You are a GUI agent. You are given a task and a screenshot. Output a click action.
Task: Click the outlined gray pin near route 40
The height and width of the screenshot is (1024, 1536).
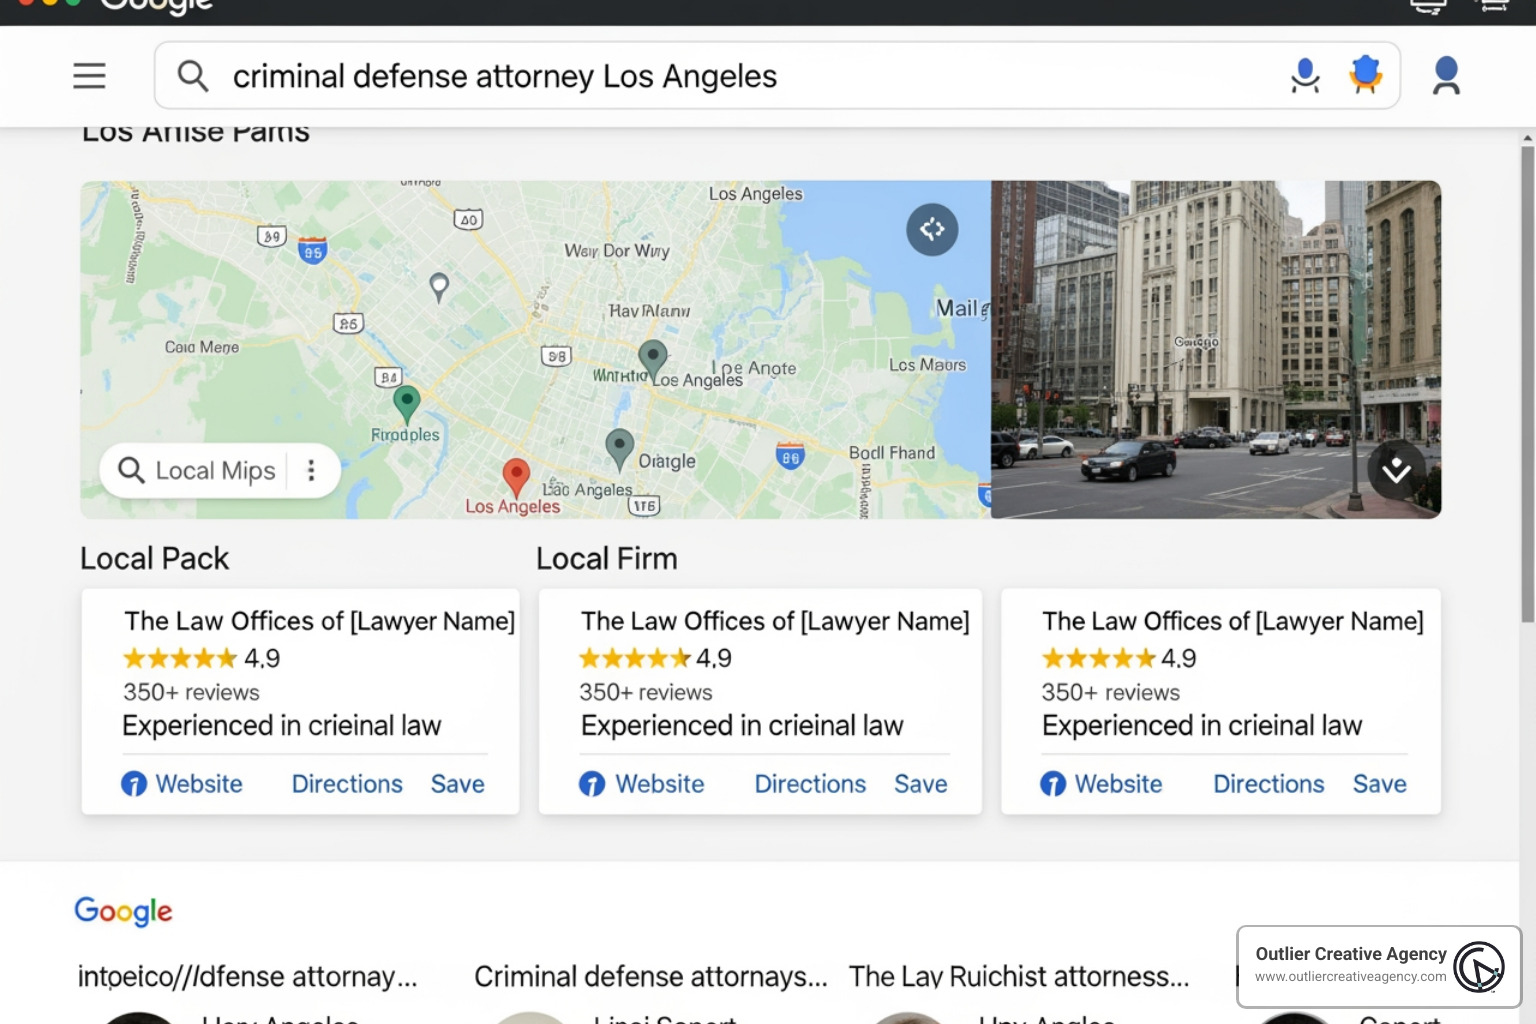click(439, 288)
